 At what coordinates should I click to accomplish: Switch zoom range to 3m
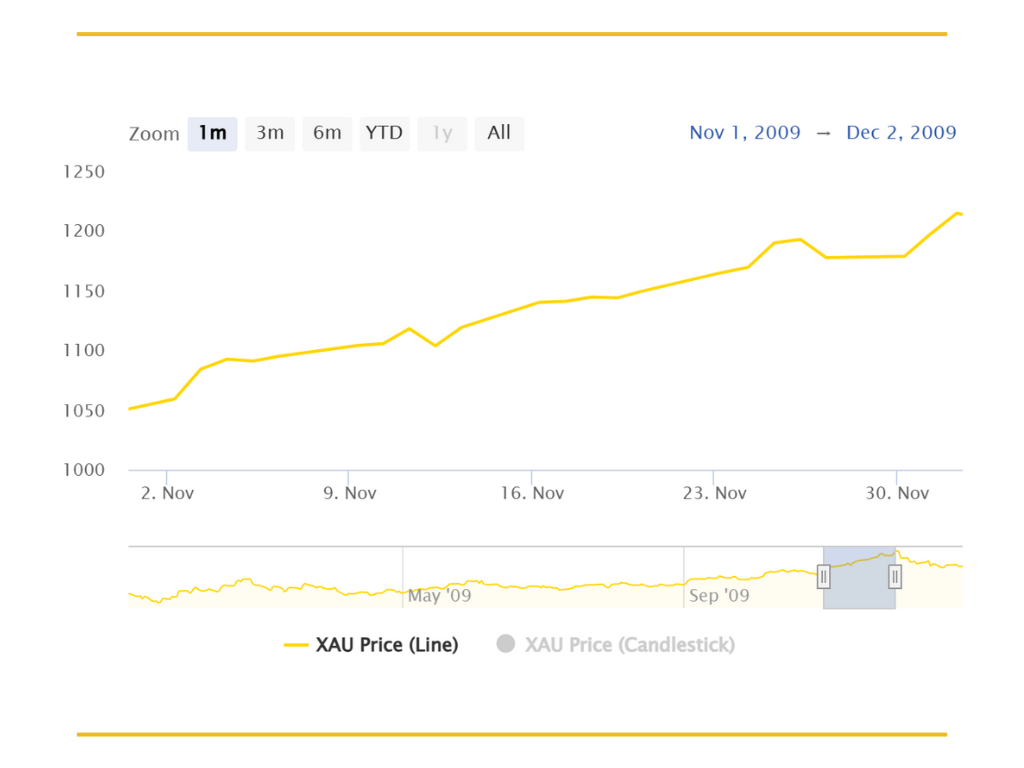tap(270, 133)
